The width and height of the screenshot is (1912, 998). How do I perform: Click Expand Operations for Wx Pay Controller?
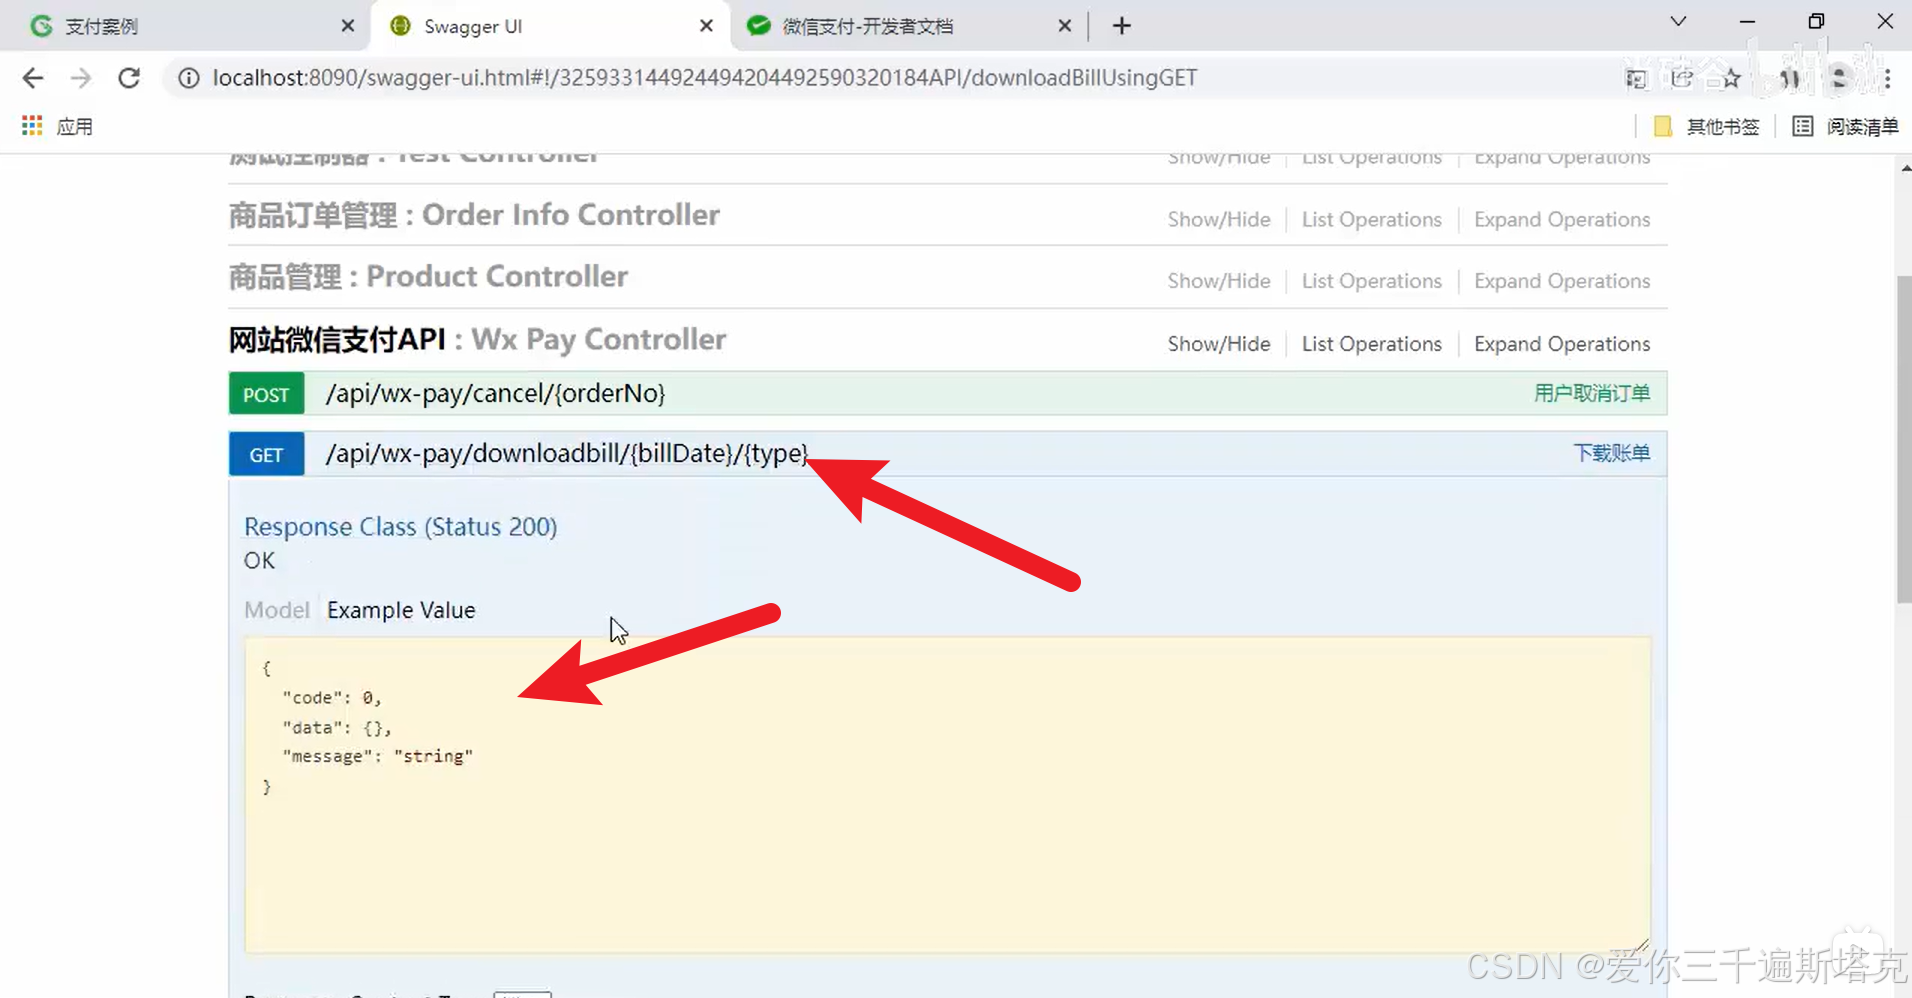click(1562, 344)
